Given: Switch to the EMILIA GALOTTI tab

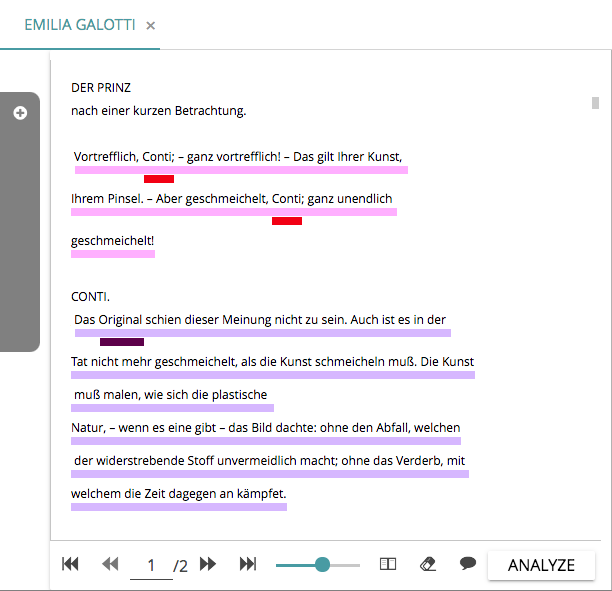Looking at the screenshot, I should click(x=80, y=25).
